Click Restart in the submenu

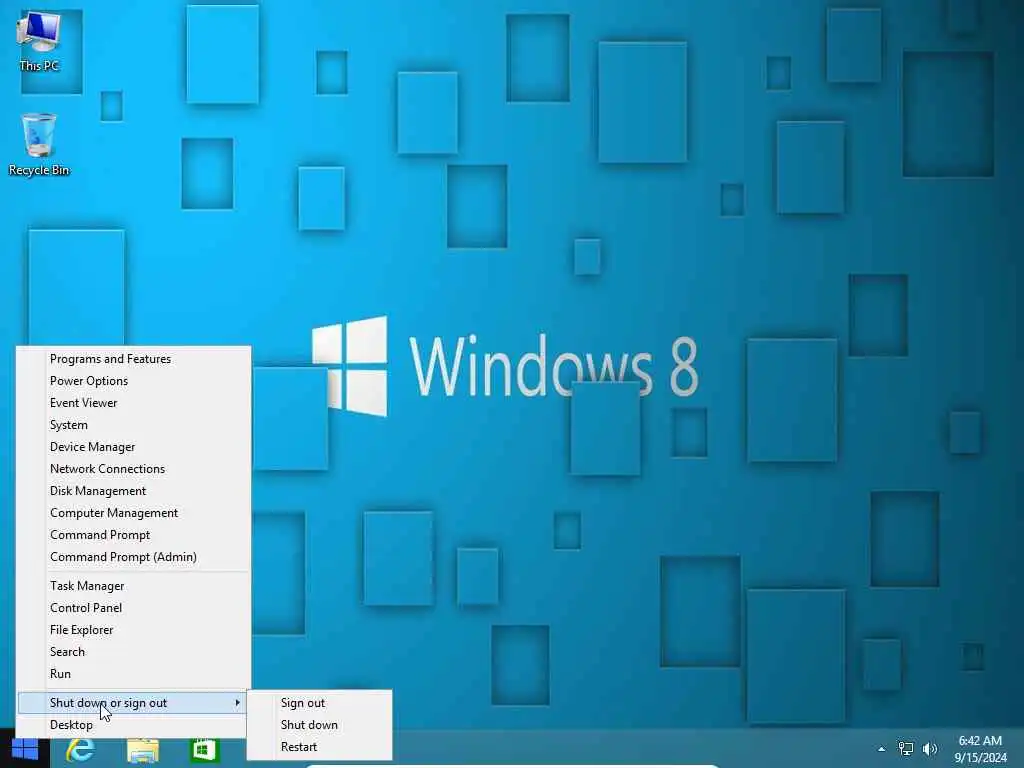[319, 746]
